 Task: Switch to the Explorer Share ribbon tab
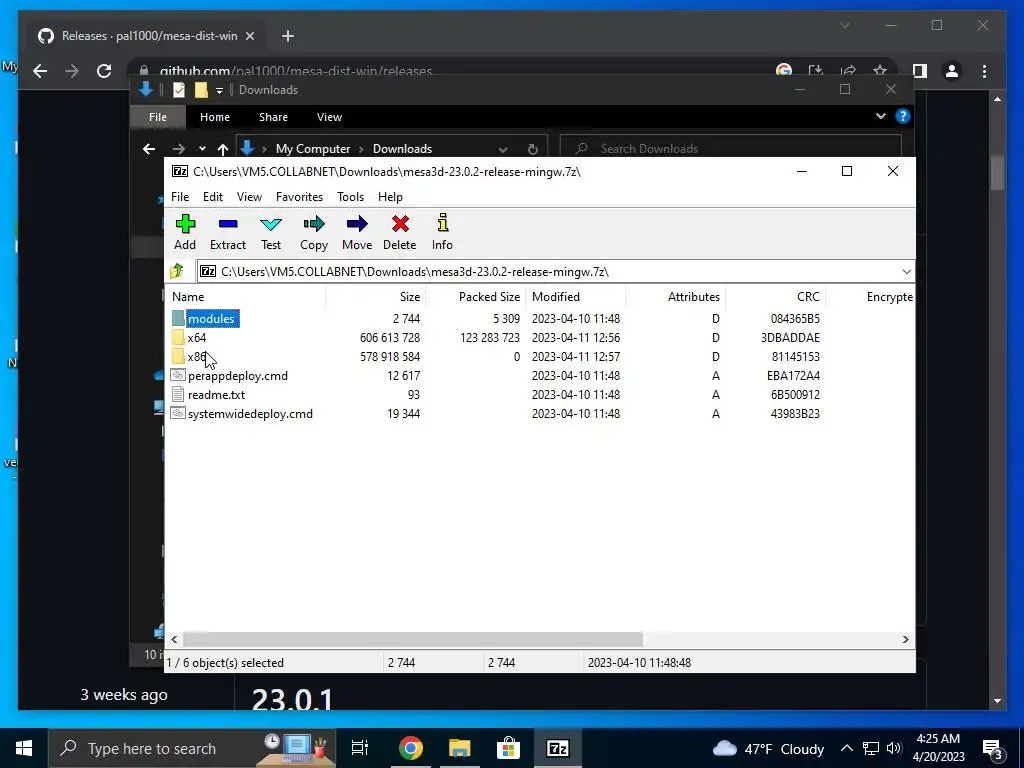[x=273, y=117]
